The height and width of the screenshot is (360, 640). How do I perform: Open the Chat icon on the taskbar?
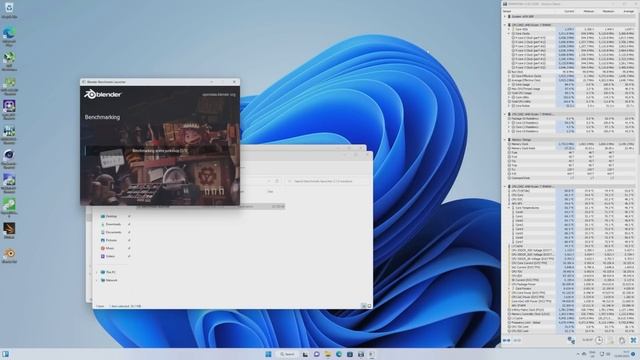coord(316,354)
